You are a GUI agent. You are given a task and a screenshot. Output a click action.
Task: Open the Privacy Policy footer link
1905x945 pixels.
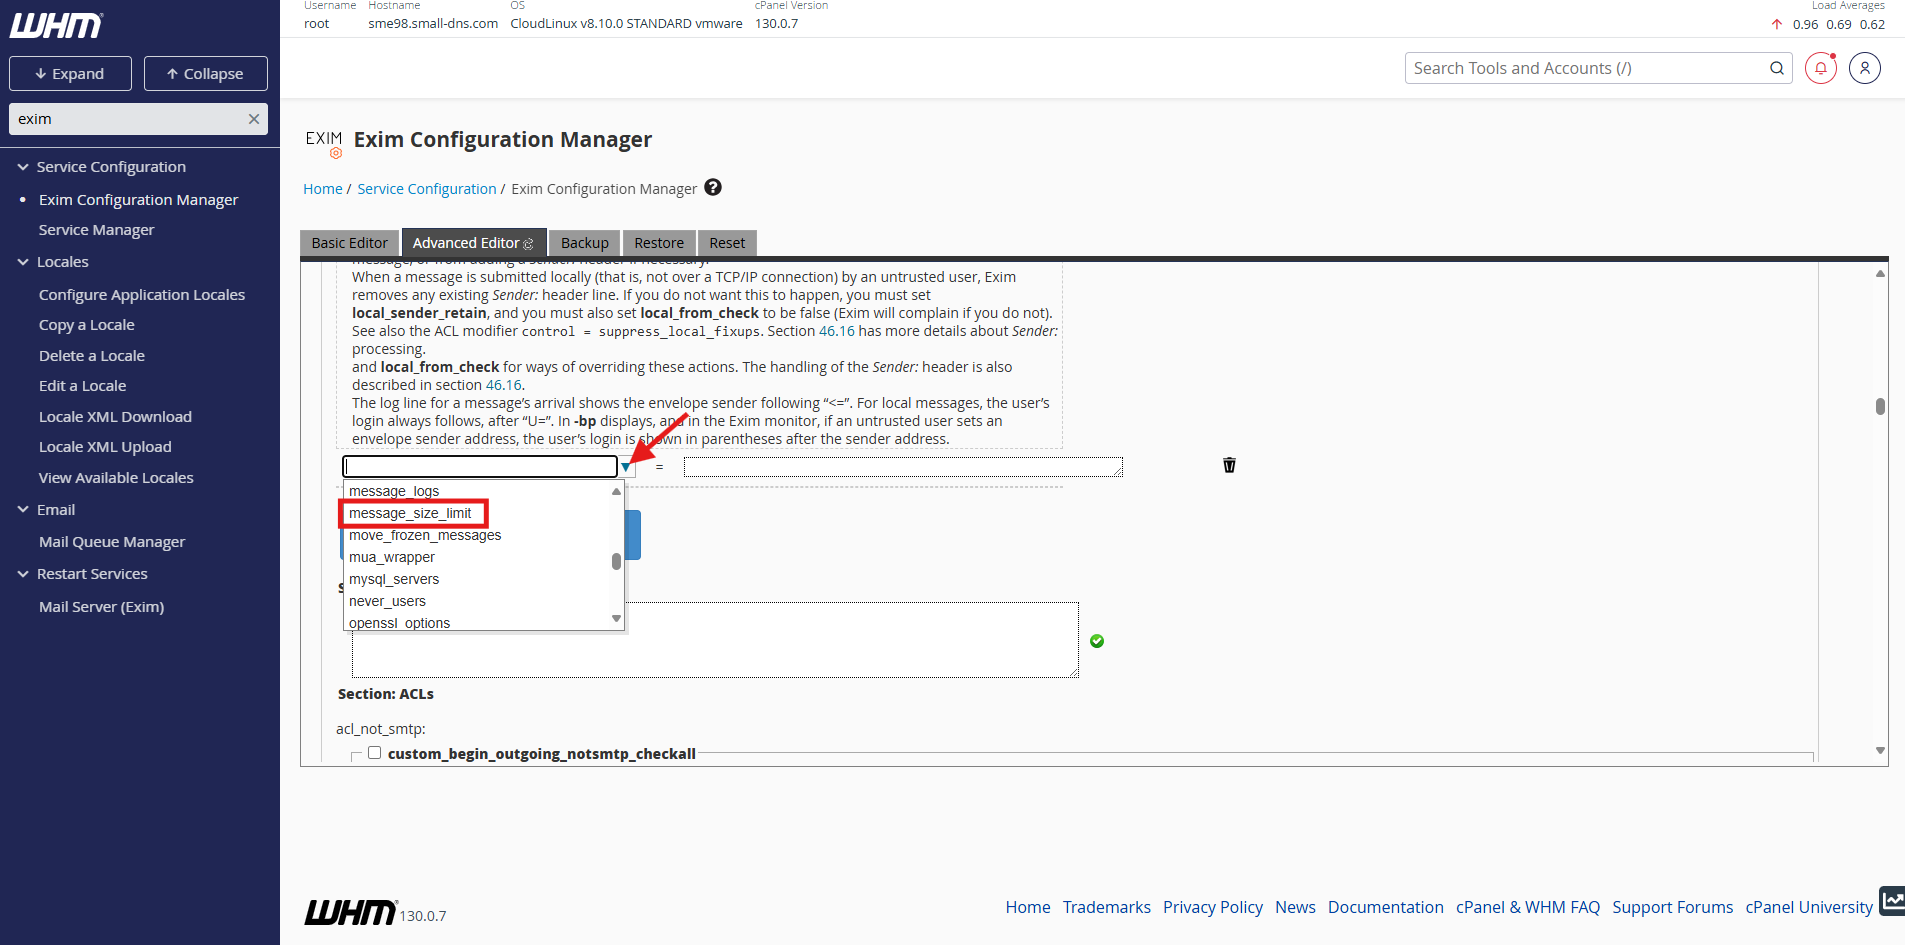click(1213, 907)
